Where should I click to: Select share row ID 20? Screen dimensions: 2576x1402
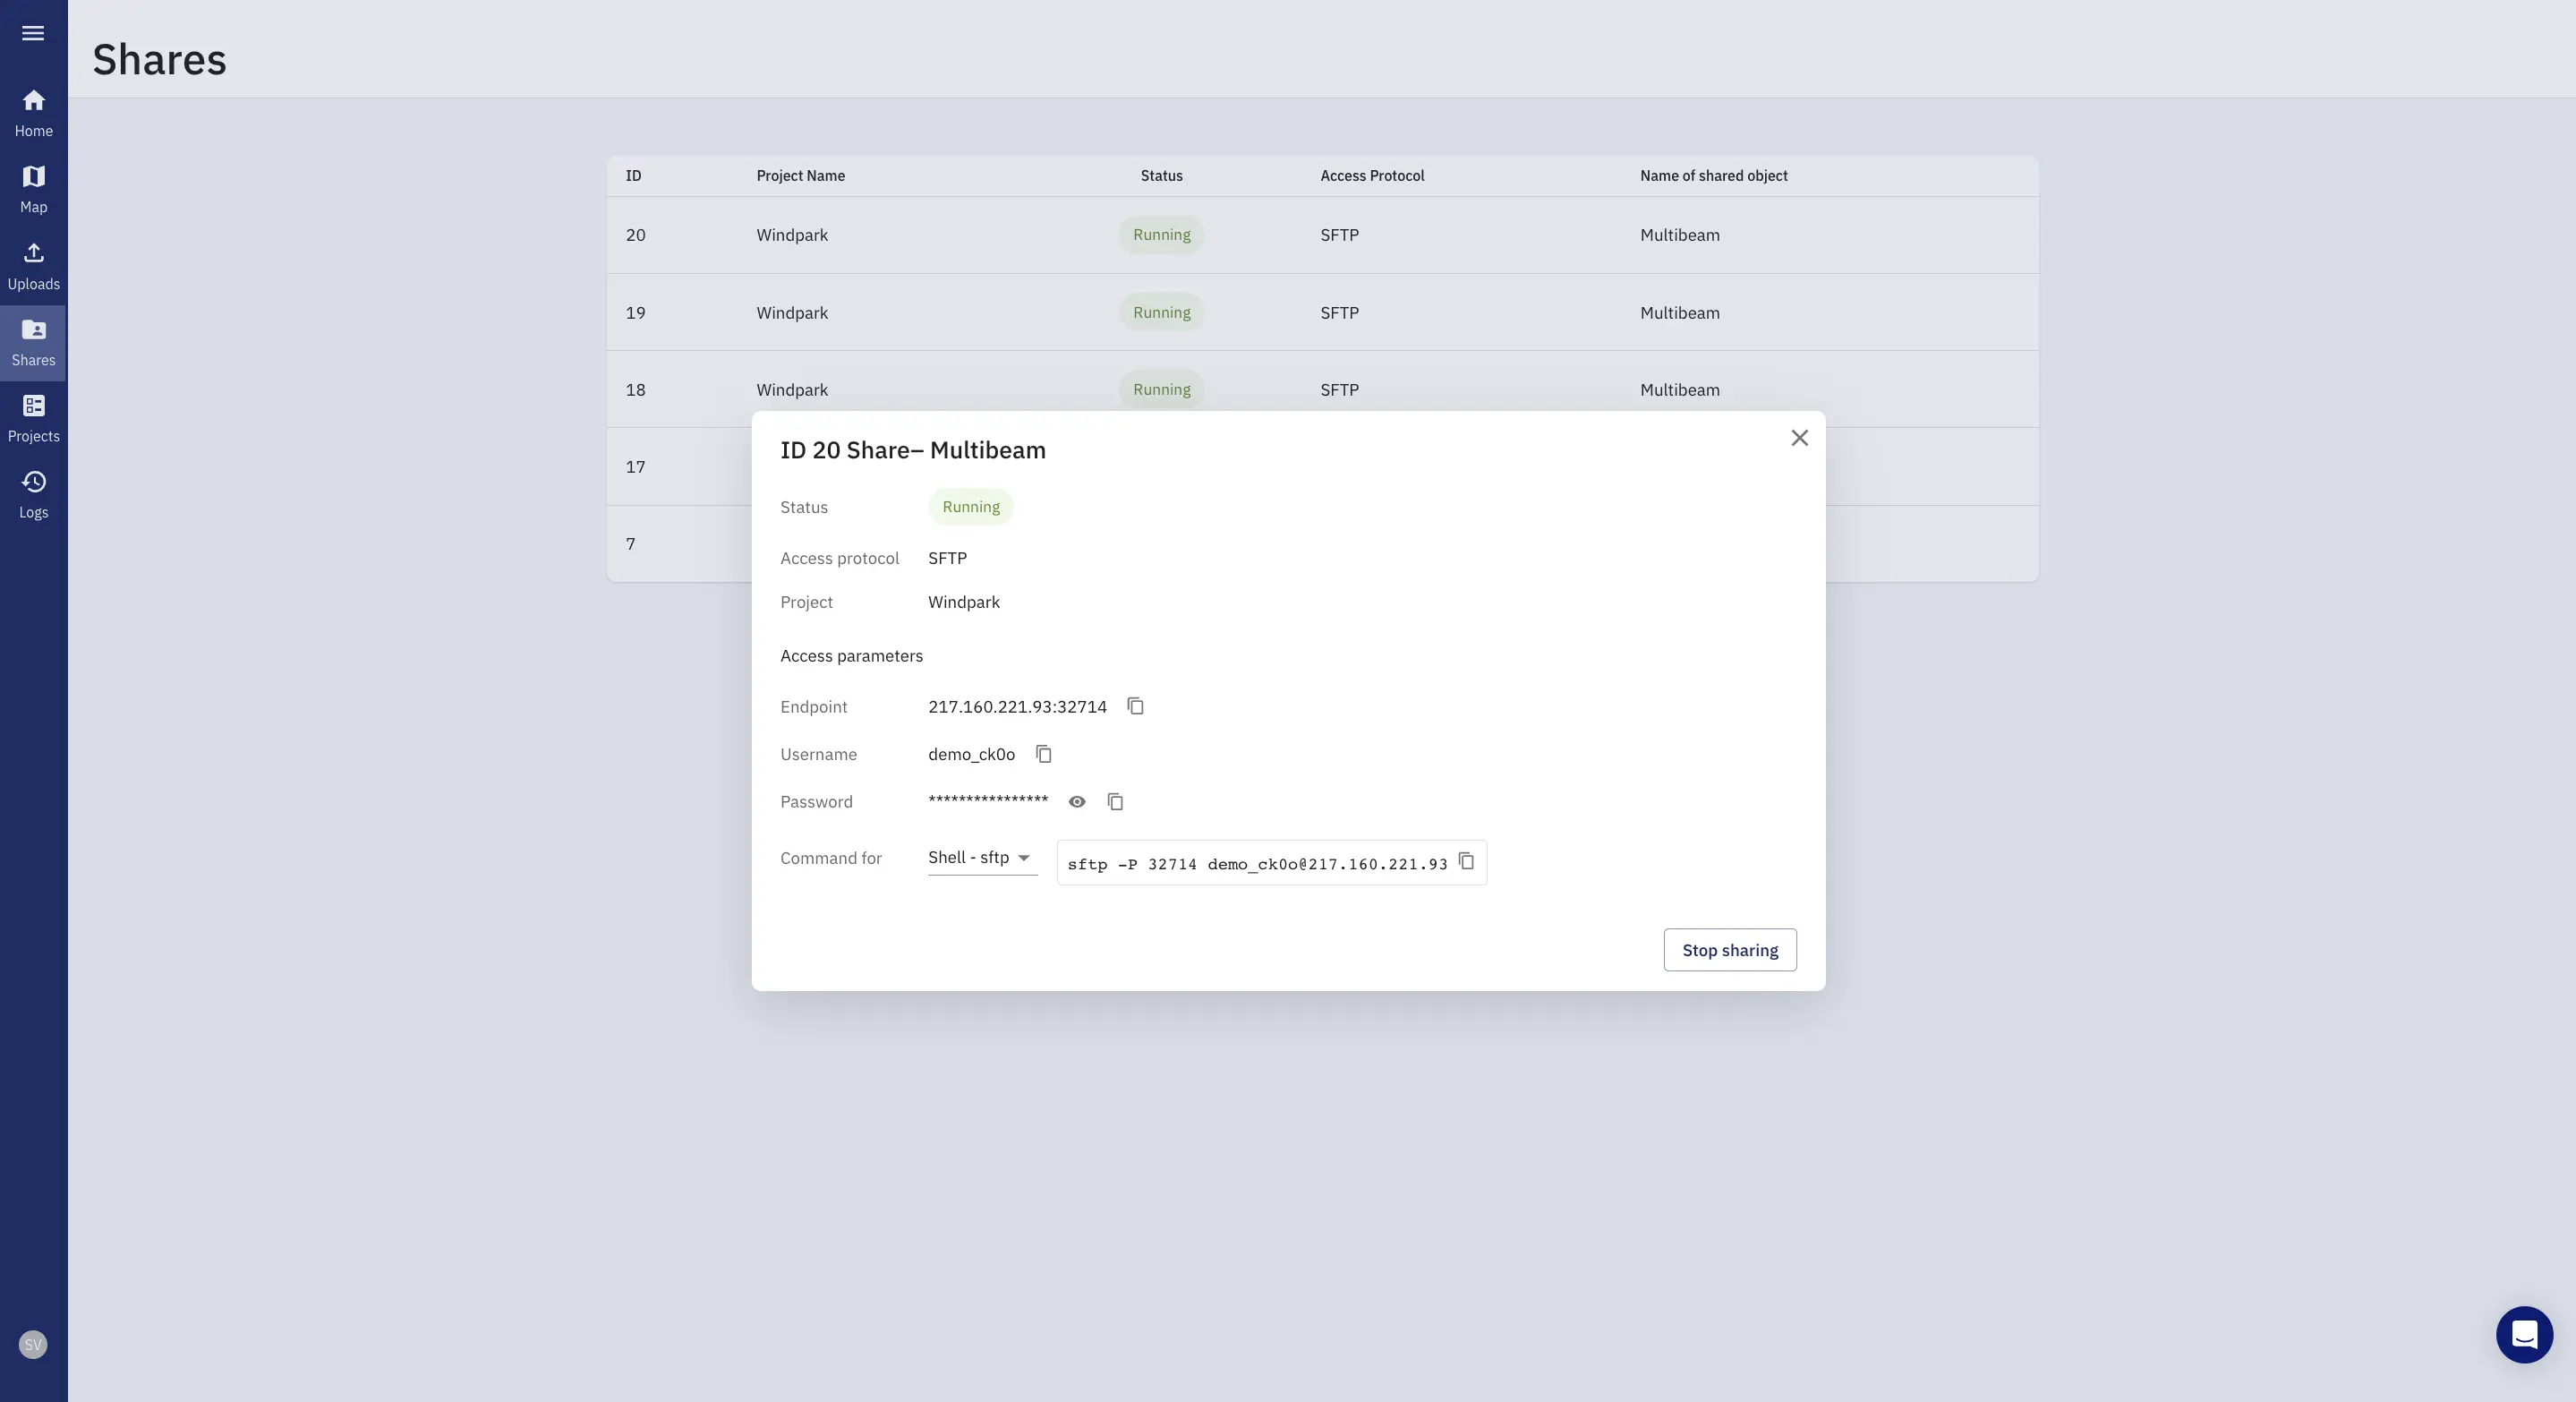click(x=1322, y=235)
